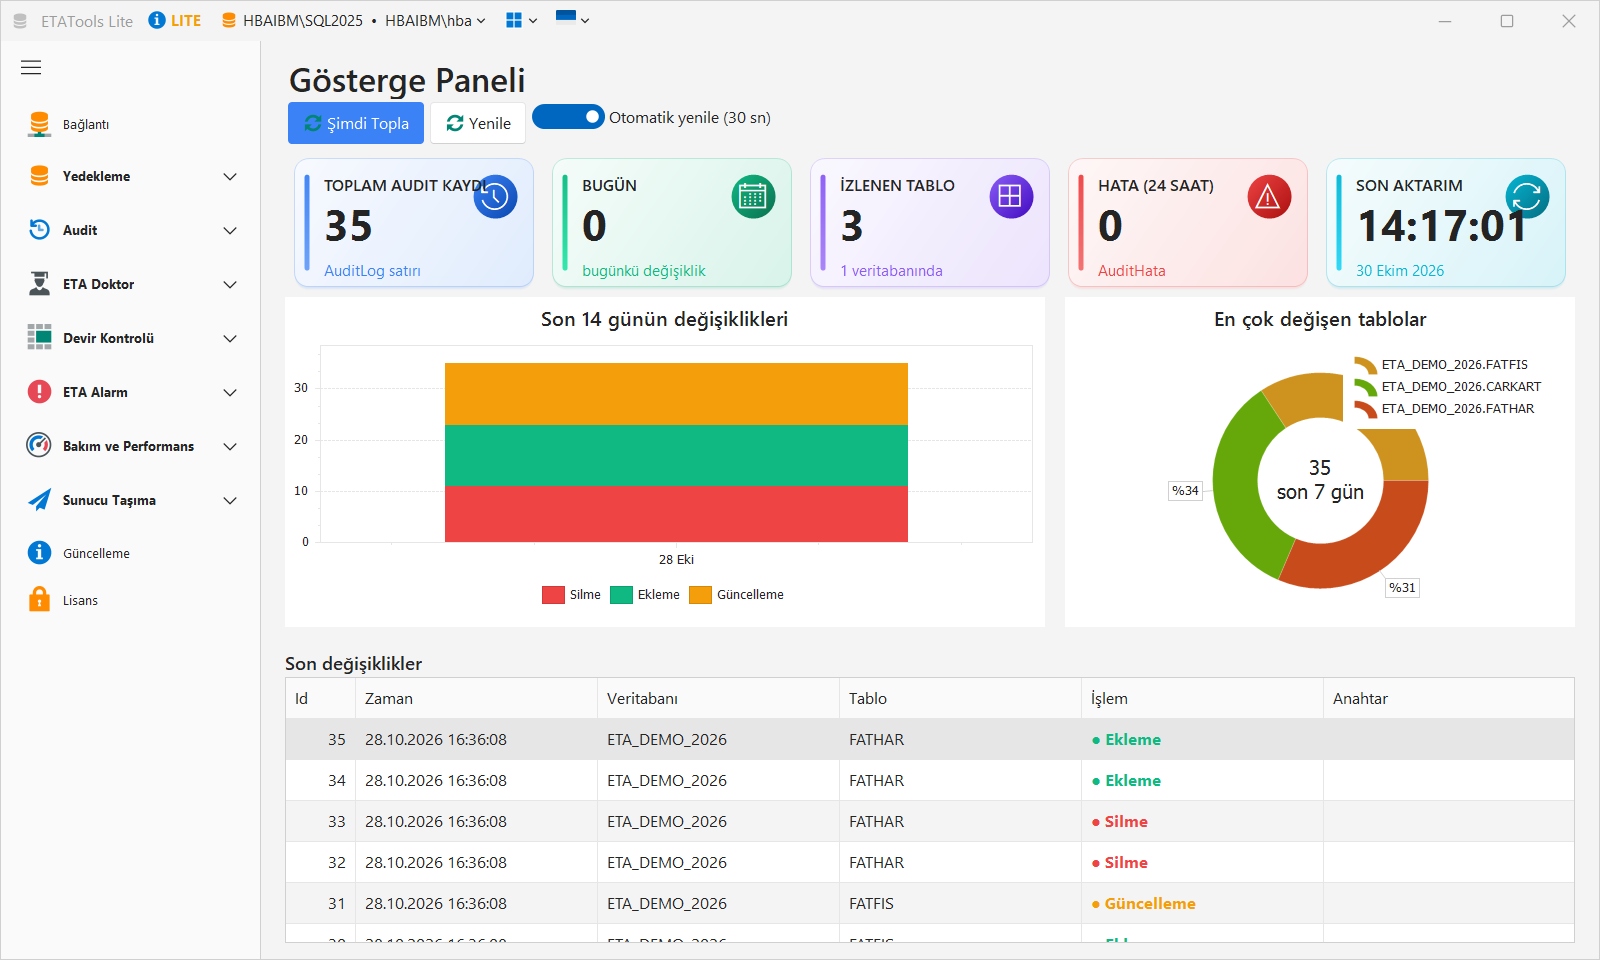Click the Şimdi Topla button
This screenshot has height=960, width=1600.
(x=356, y=123)
